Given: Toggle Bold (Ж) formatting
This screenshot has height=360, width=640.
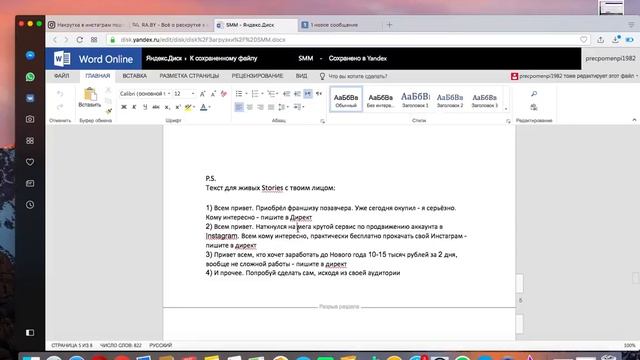Looking at the screenshot, I should (124, 107).
